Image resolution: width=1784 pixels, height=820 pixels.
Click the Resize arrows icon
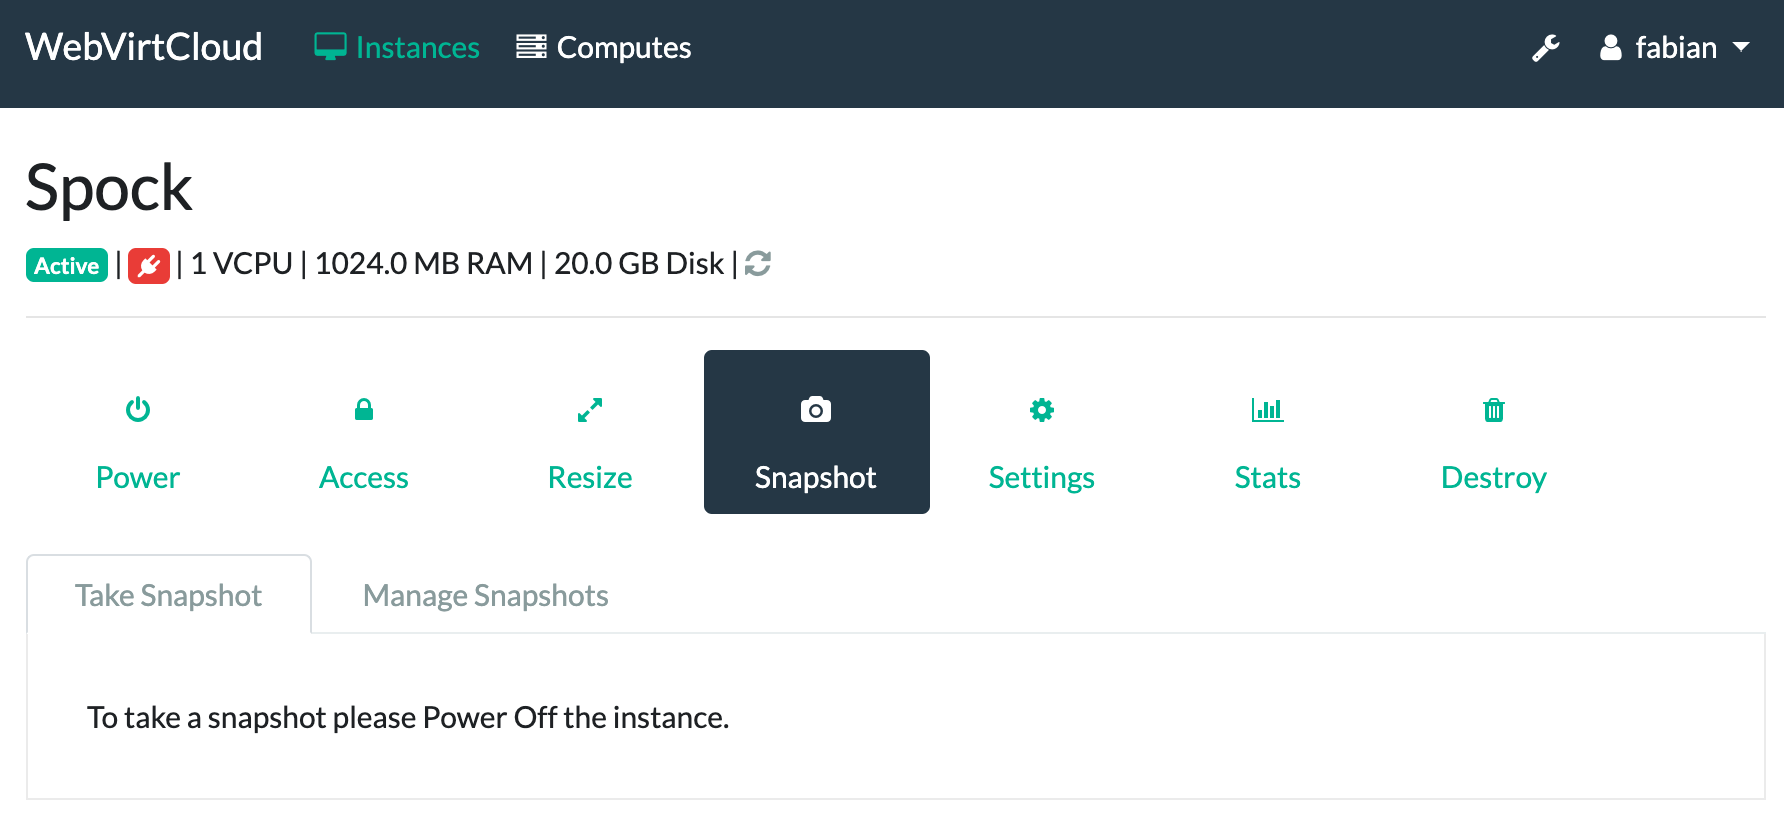click(x=589, y=409)
